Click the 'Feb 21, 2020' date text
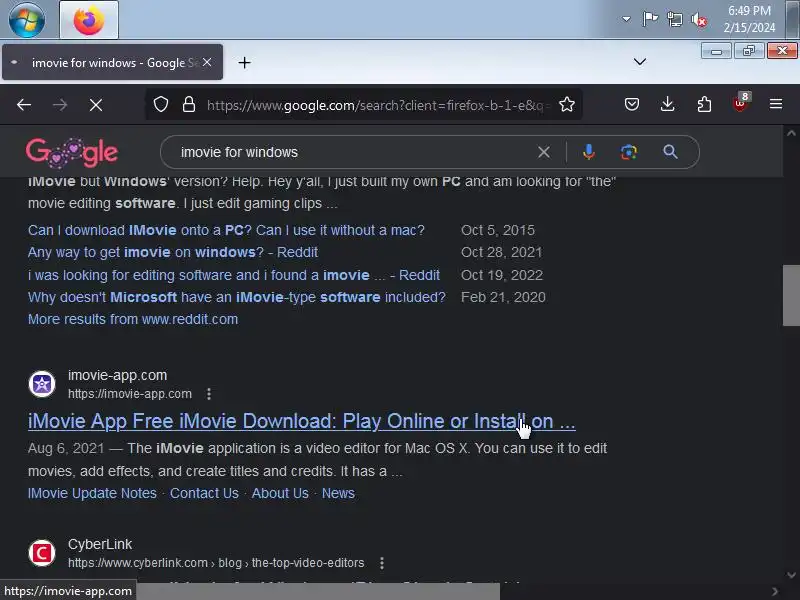Viewport: 800px width, 600px height. point(503,297)
